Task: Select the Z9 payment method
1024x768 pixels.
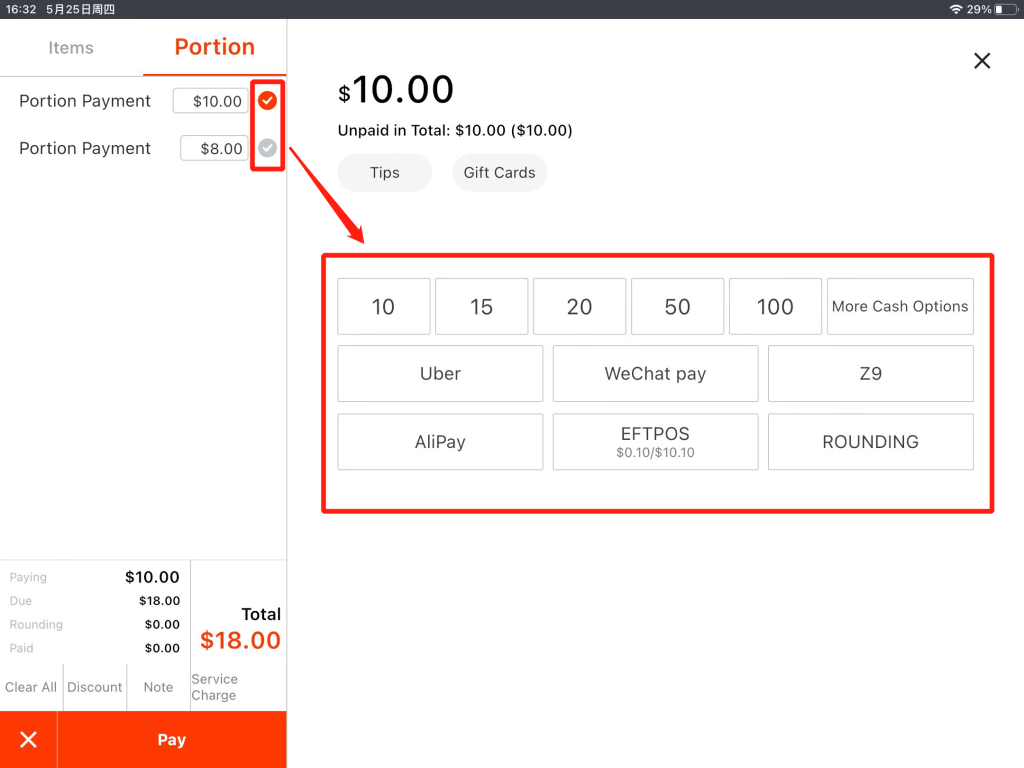Action: pos(871,374)
